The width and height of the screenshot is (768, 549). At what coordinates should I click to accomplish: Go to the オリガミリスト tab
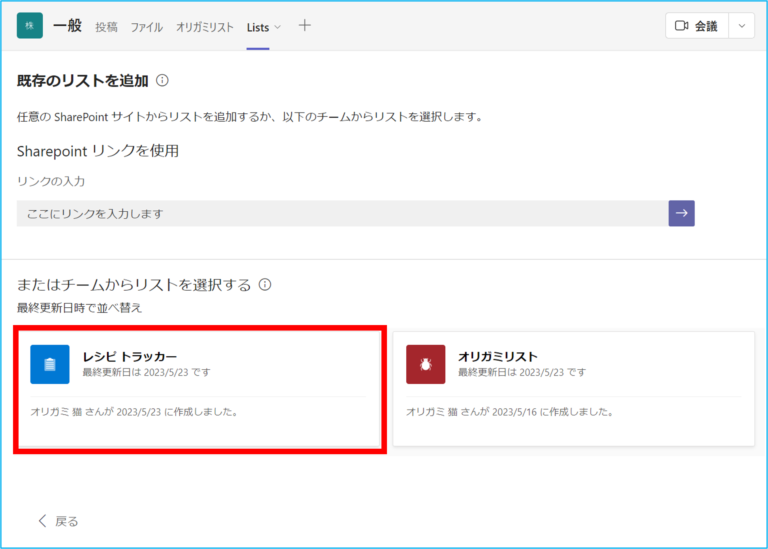(205, 27)
